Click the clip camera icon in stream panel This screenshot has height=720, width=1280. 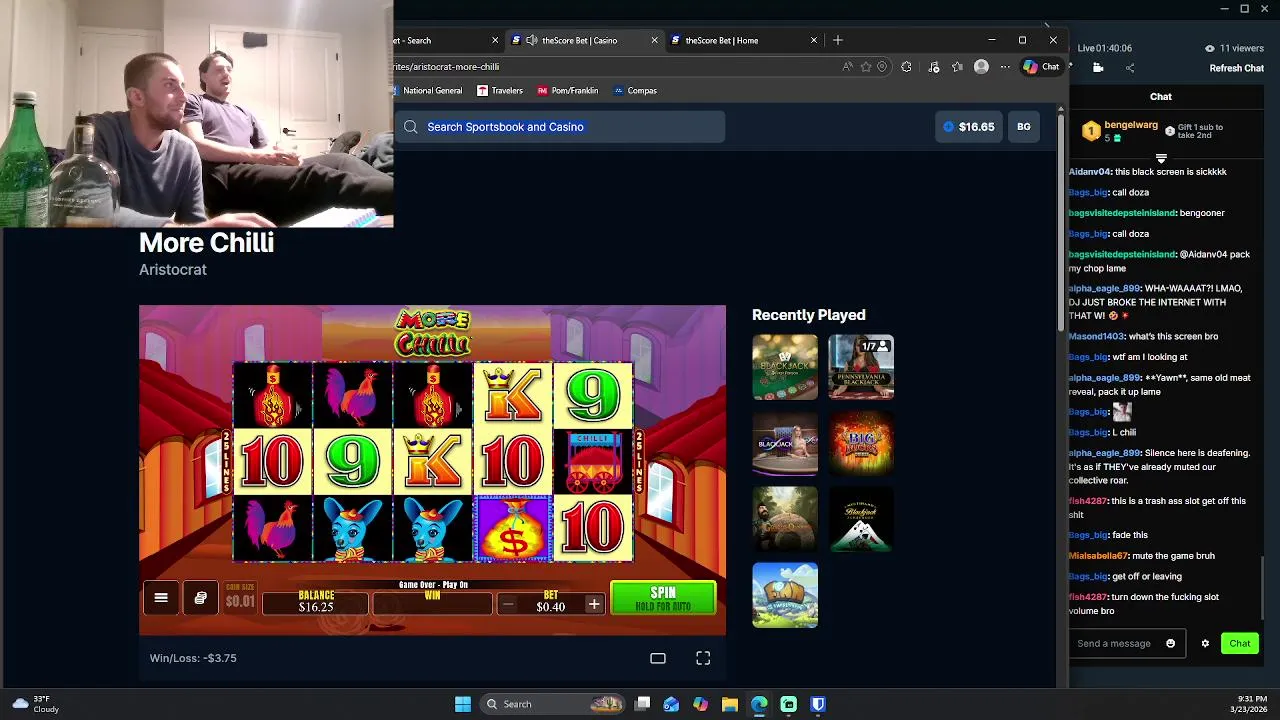[x=1098, y=68]
